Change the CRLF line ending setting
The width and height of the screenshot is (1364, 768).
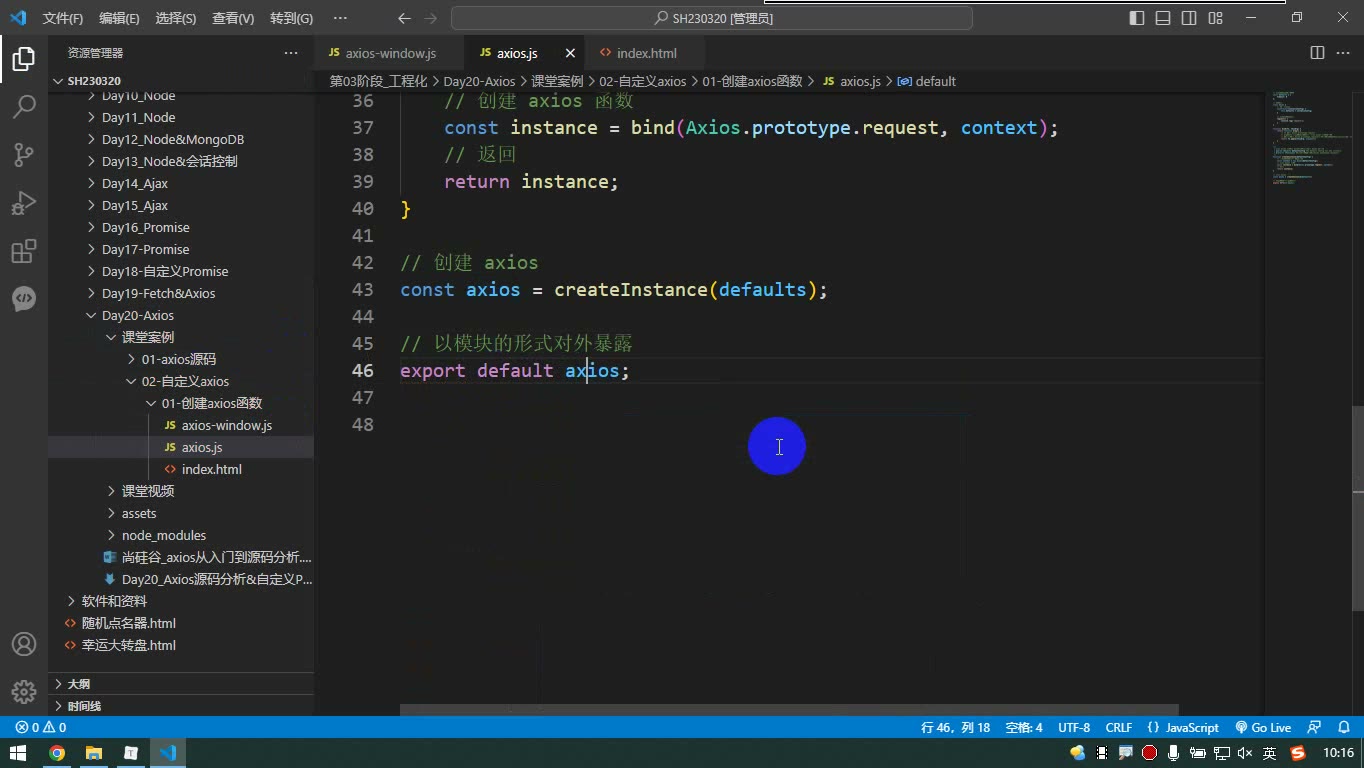[x=1119, y=728]
